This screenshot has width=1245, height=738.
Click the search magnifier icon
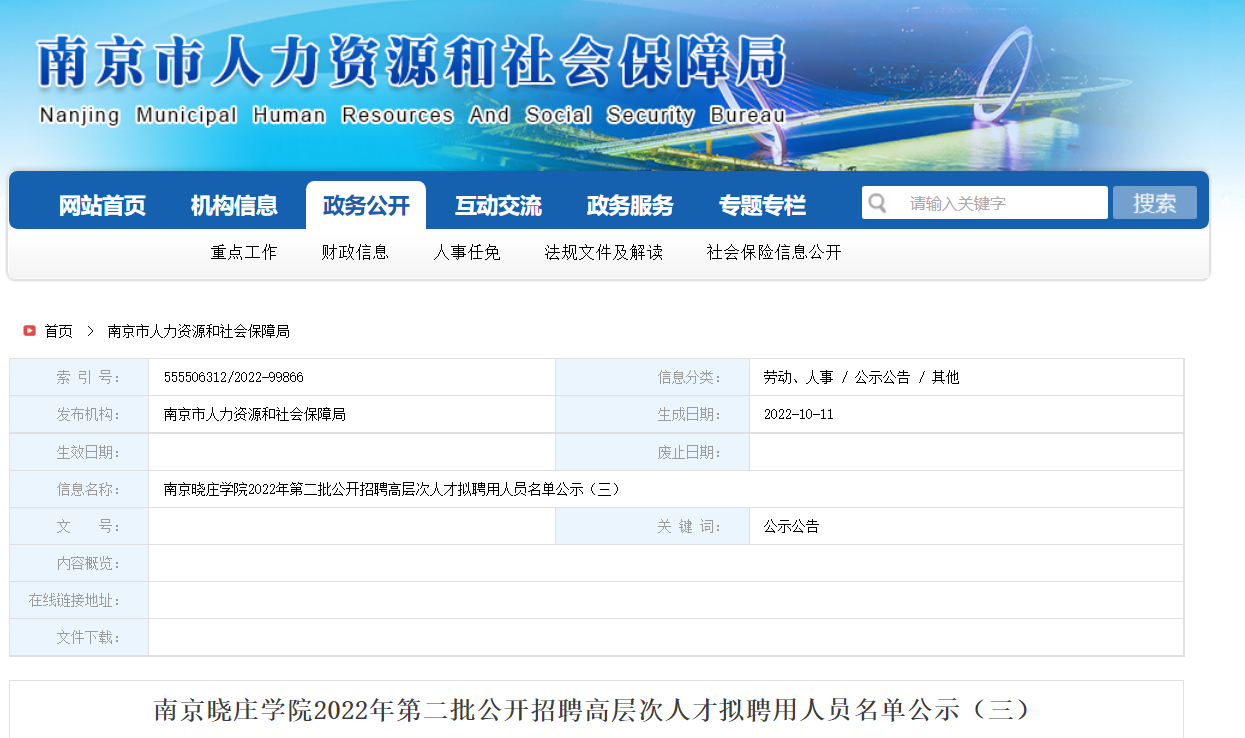877,203
